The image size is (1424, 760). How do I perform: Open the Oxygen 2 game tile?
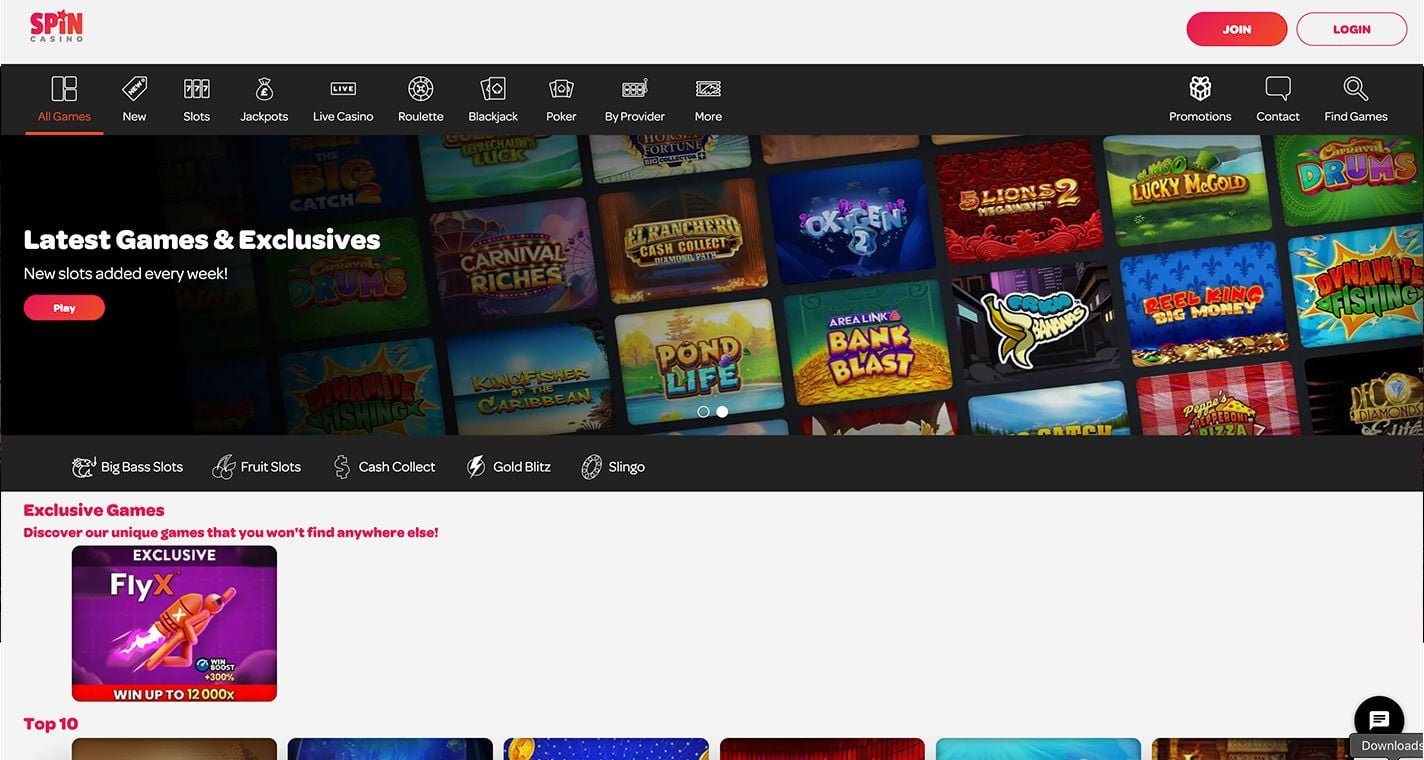850,221
